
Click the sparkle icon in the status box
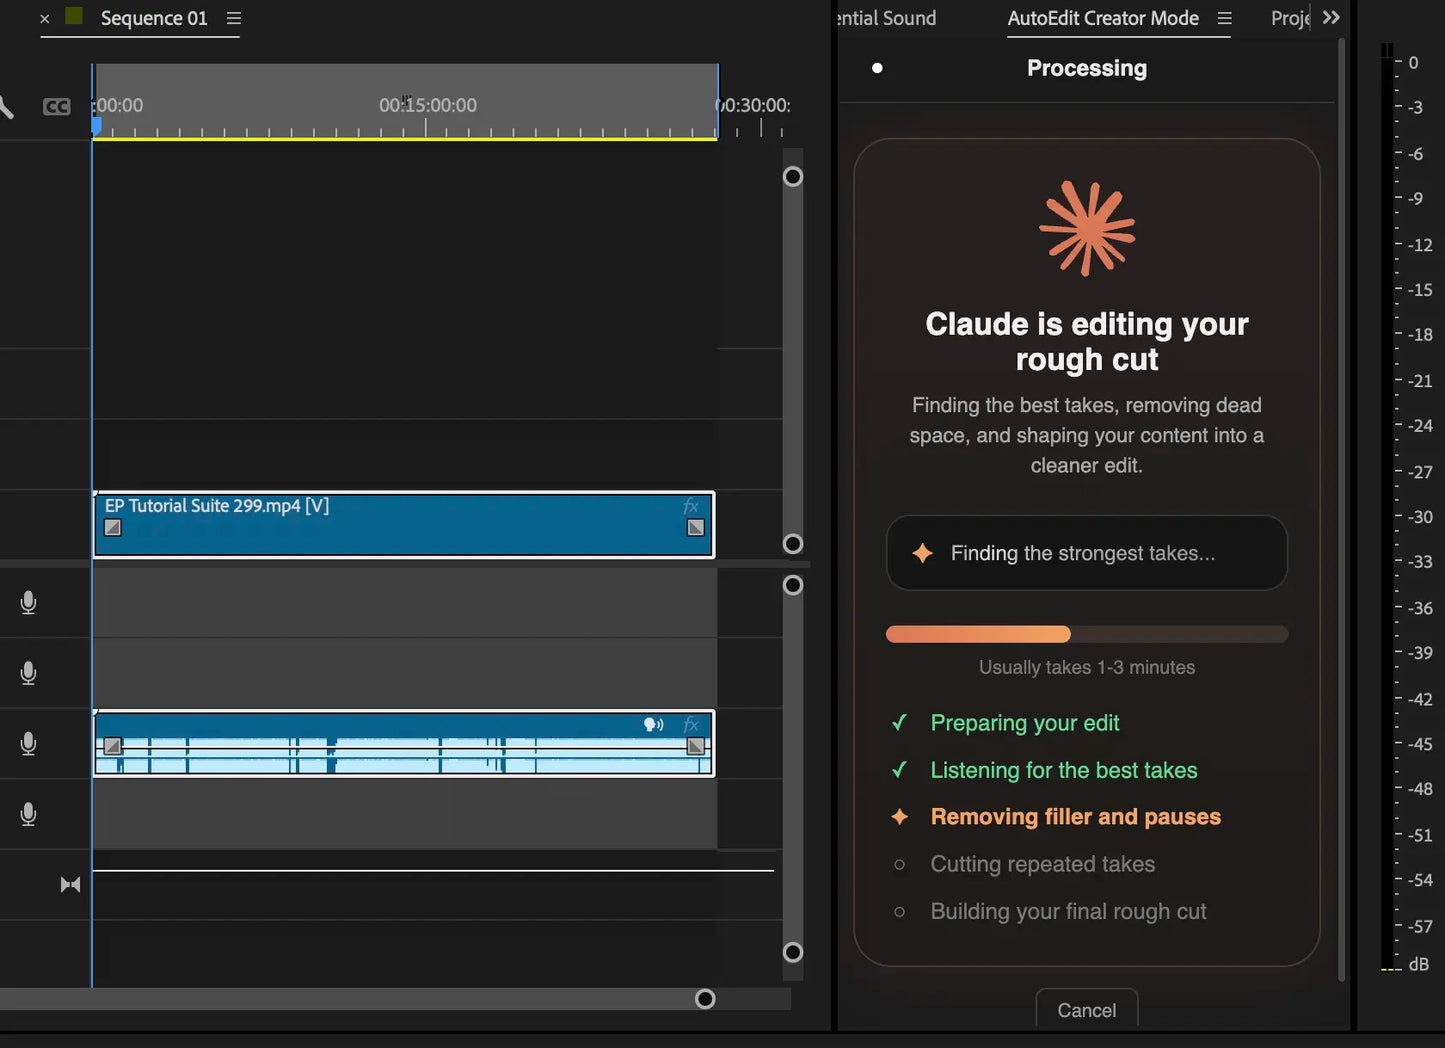(x=922, y=553)
